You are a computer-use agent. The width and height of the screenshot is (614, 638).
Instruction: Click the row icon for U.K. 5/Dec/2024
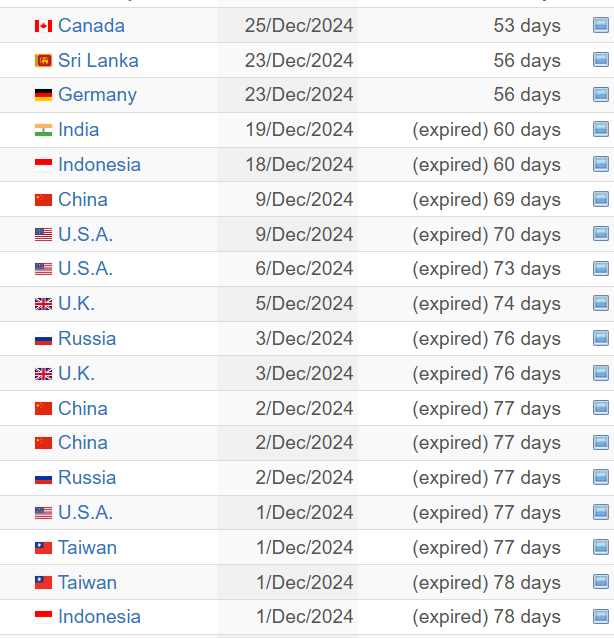tap(601, 303)
